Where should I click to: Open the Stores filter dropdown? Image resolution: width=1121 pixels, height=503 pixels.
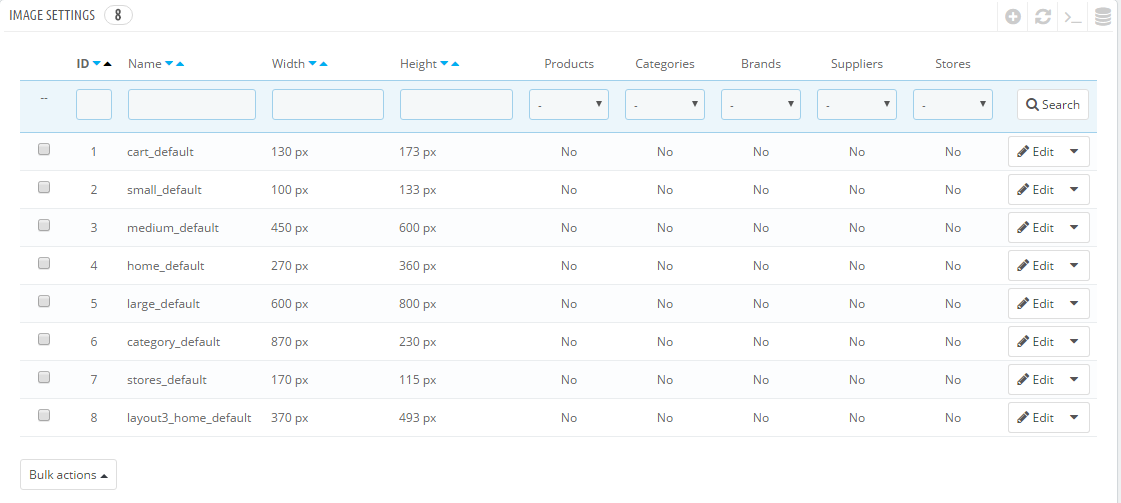coord(953,104)
